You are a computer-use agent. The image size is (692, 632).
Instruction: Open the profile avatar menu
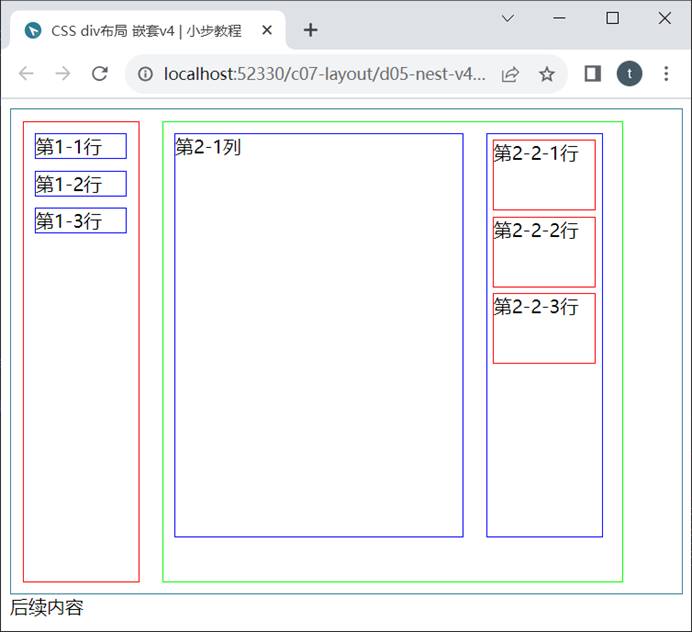[629, 74]
